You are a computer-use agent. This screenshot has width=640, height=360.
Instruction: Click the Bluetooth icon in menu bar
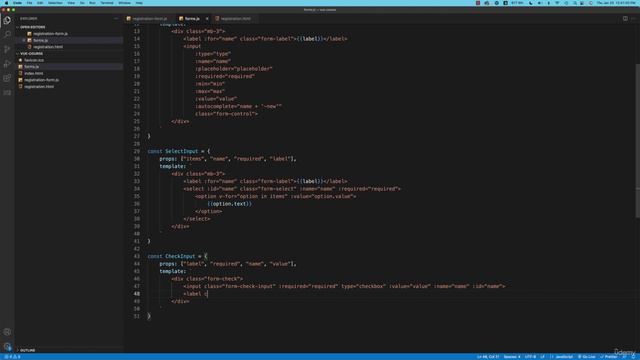548,3
